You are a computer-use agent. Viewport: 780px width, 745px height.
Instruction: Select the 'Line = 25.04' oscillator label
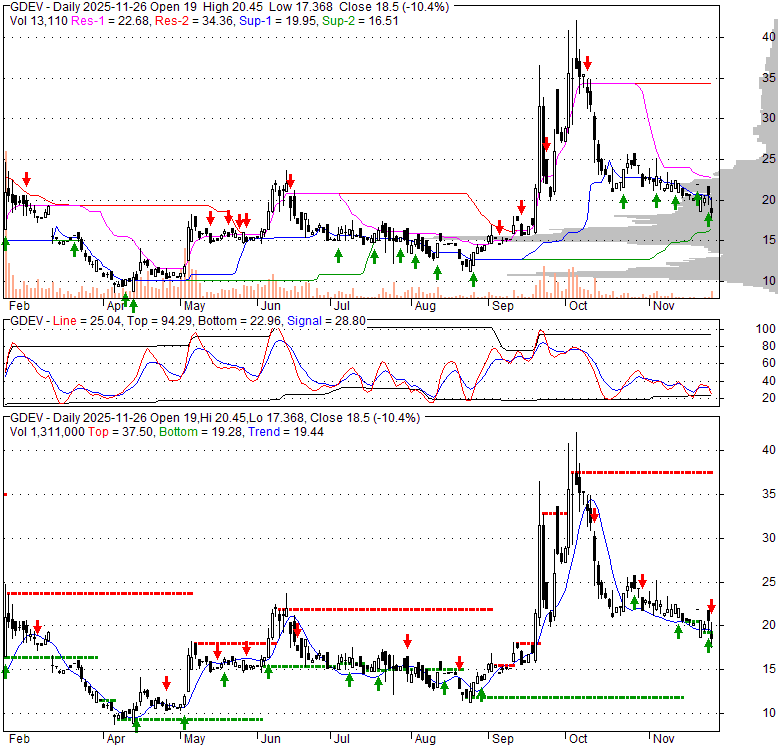pos(87,321)
